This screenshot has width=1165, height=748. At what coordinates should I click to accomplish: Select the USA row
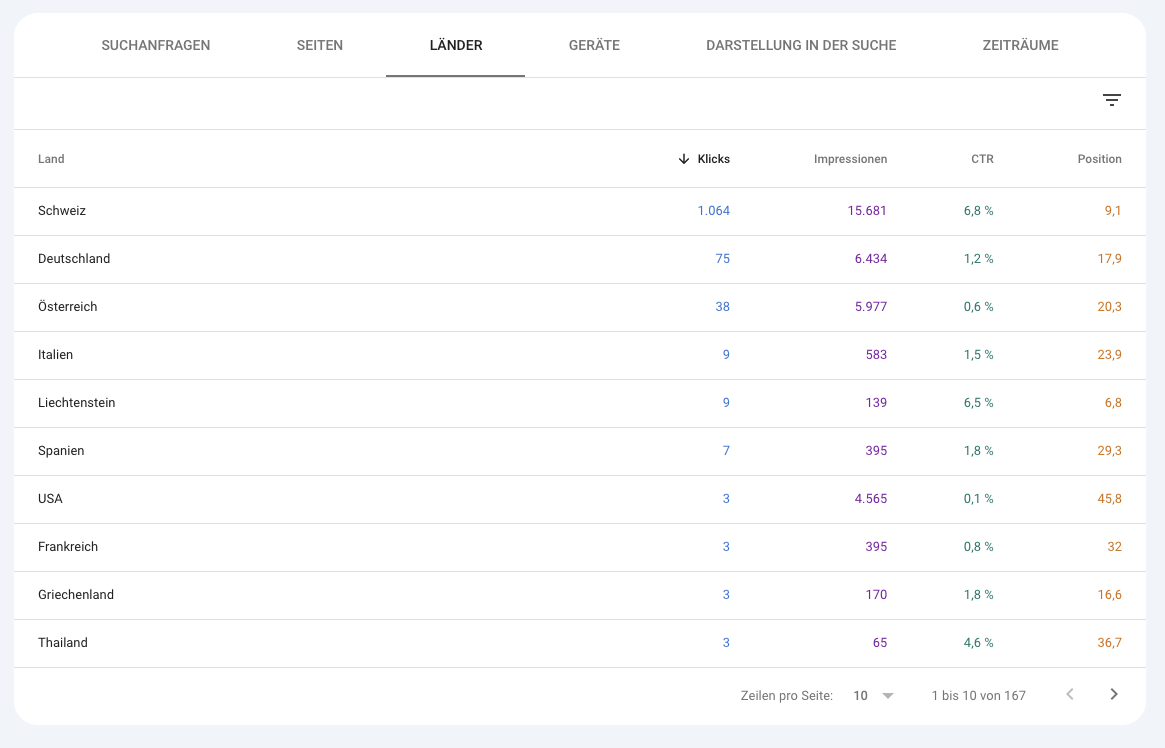click(x=580, y=499)
